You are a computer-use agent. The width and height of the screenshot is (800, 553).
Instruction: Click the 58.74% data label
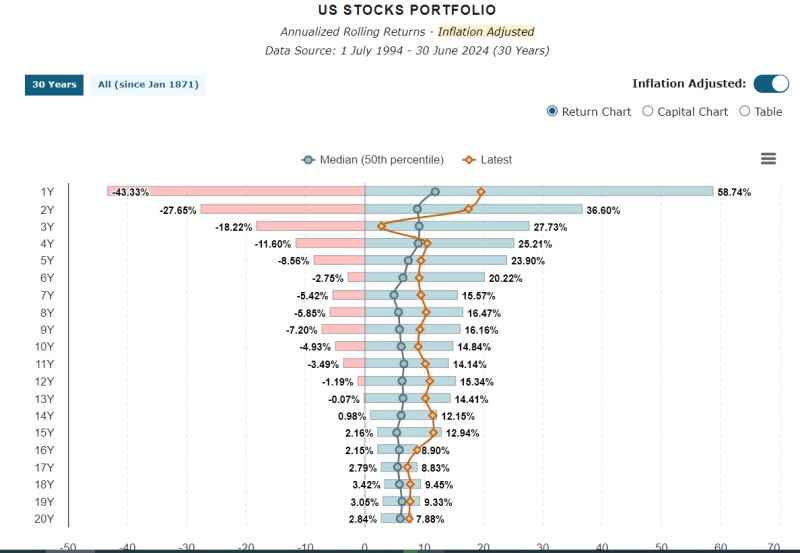(734, 192)
